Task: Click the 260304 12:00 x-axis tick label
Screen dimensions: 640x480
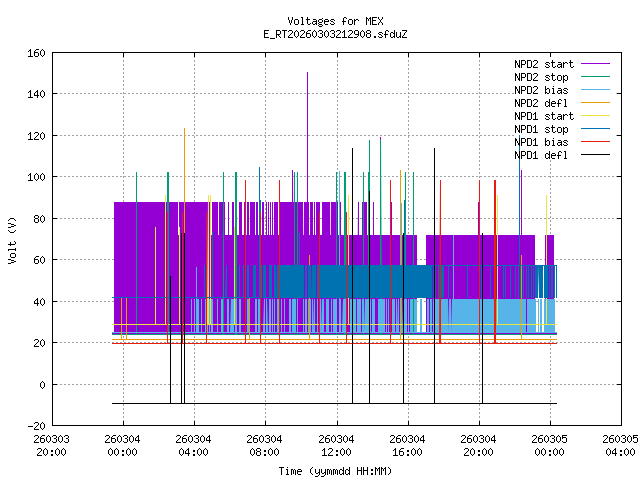Action: 335,445
